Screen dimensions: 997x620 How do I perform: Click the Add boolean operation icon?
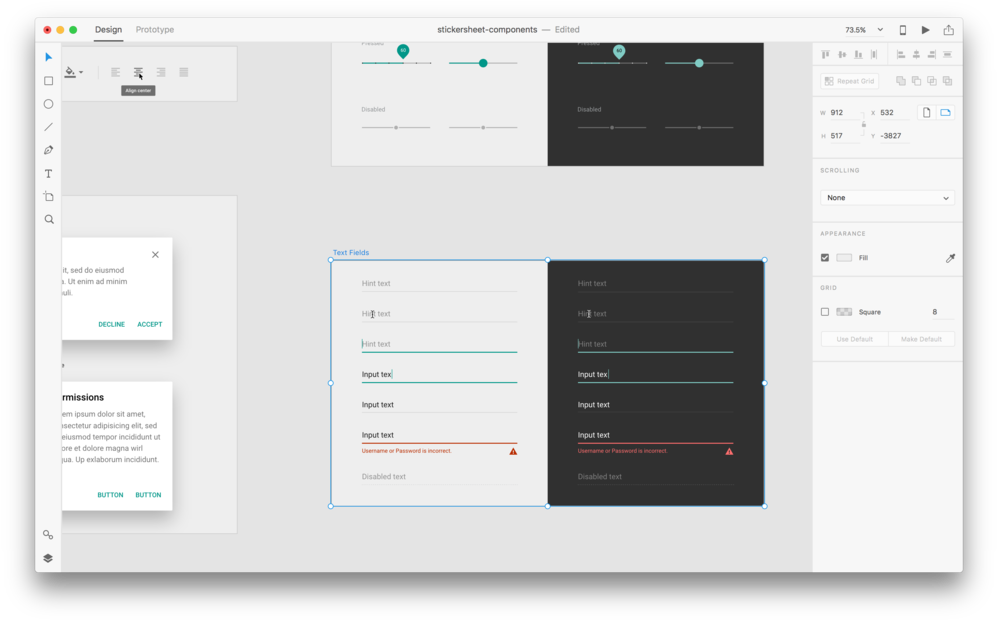tap(900, 81)
